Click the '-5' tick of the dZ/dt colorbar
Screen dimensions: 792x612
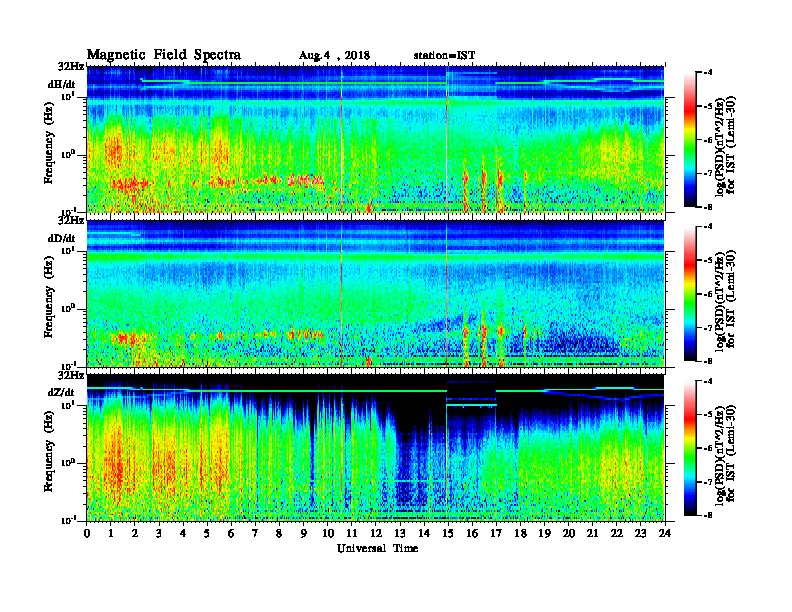708,415
